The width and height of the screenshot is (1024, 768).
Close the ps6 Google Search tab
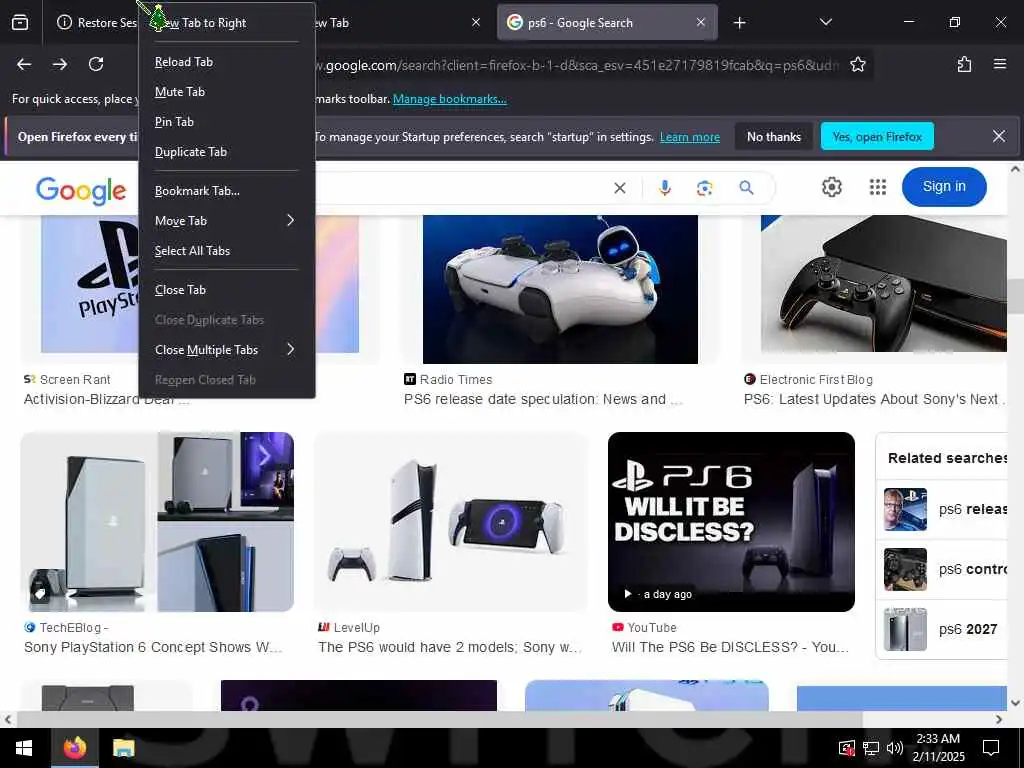click(701, 23)
